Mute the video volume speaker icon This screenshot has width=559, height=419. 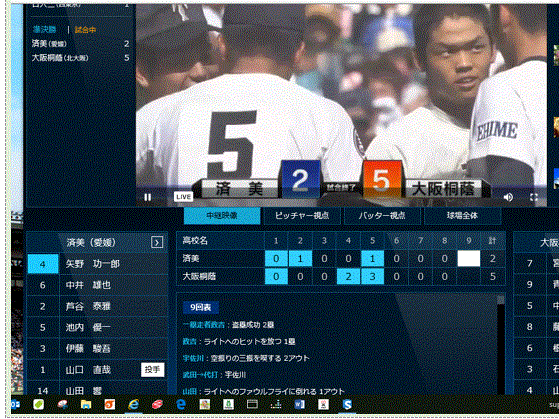coord(508,197)
